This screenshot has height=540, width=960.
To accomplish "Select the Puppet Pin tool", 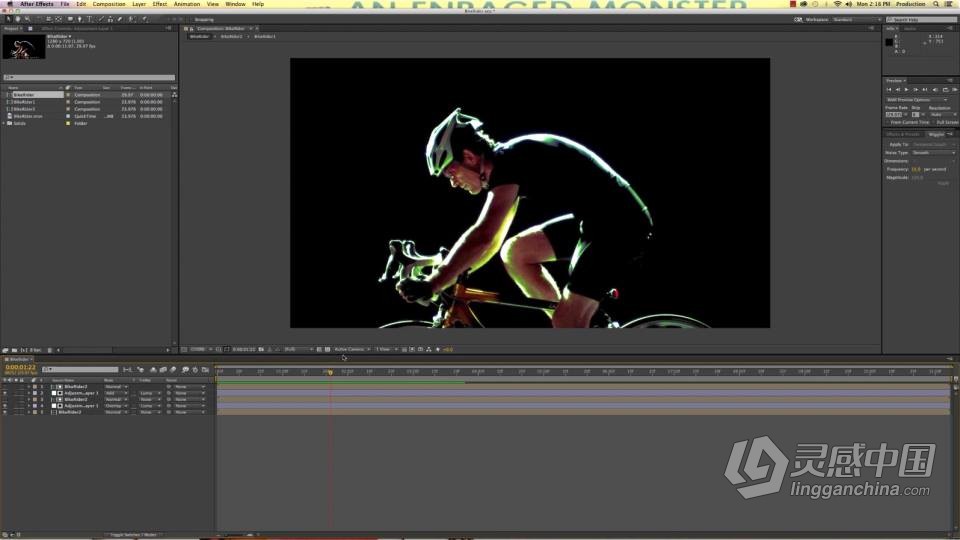I will 145,19.
